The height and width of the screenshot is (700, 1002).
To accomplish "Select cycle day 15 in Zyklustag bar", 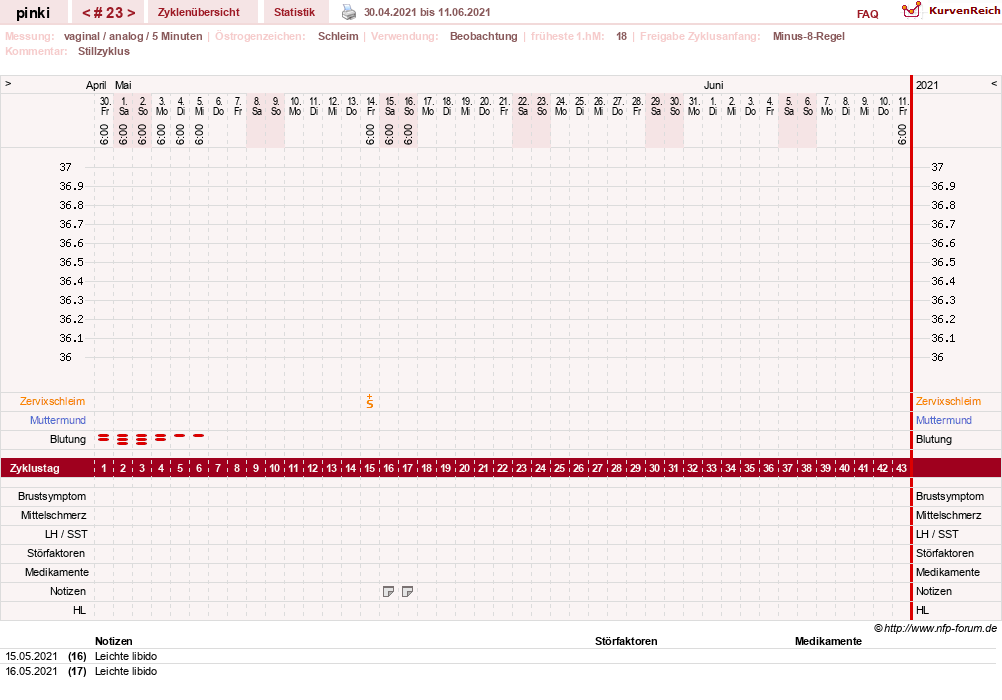I will (x=369, y=469).
